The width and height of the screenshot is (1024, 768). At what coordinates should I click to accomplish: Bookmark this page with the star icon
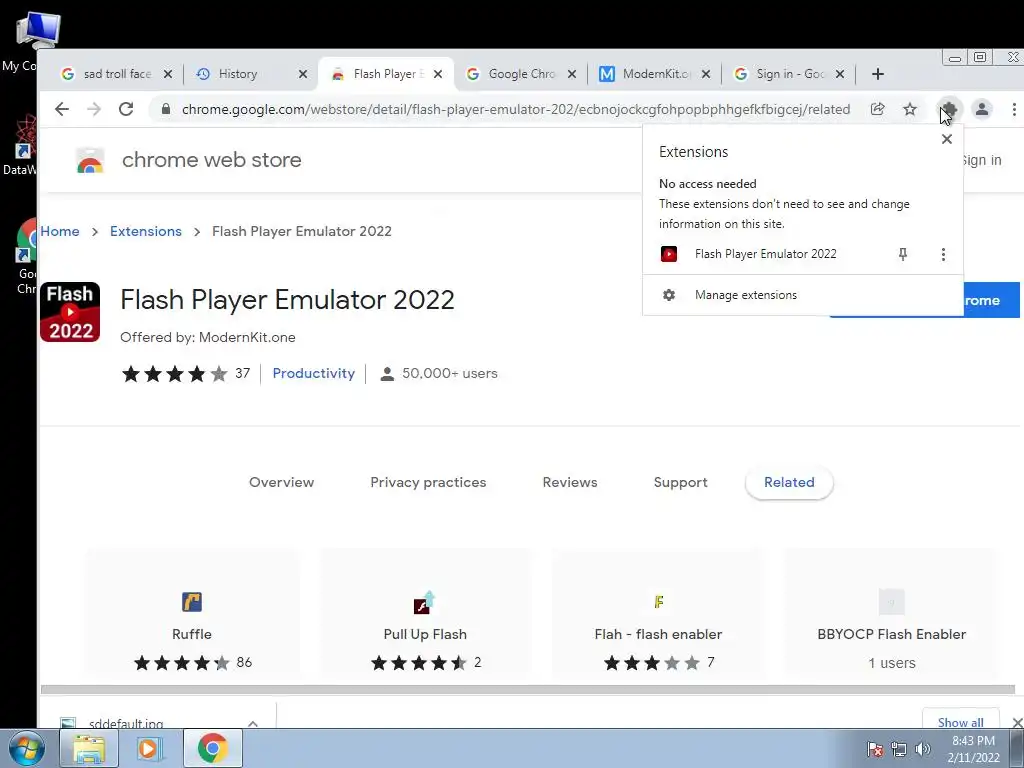tap(910, 109)
